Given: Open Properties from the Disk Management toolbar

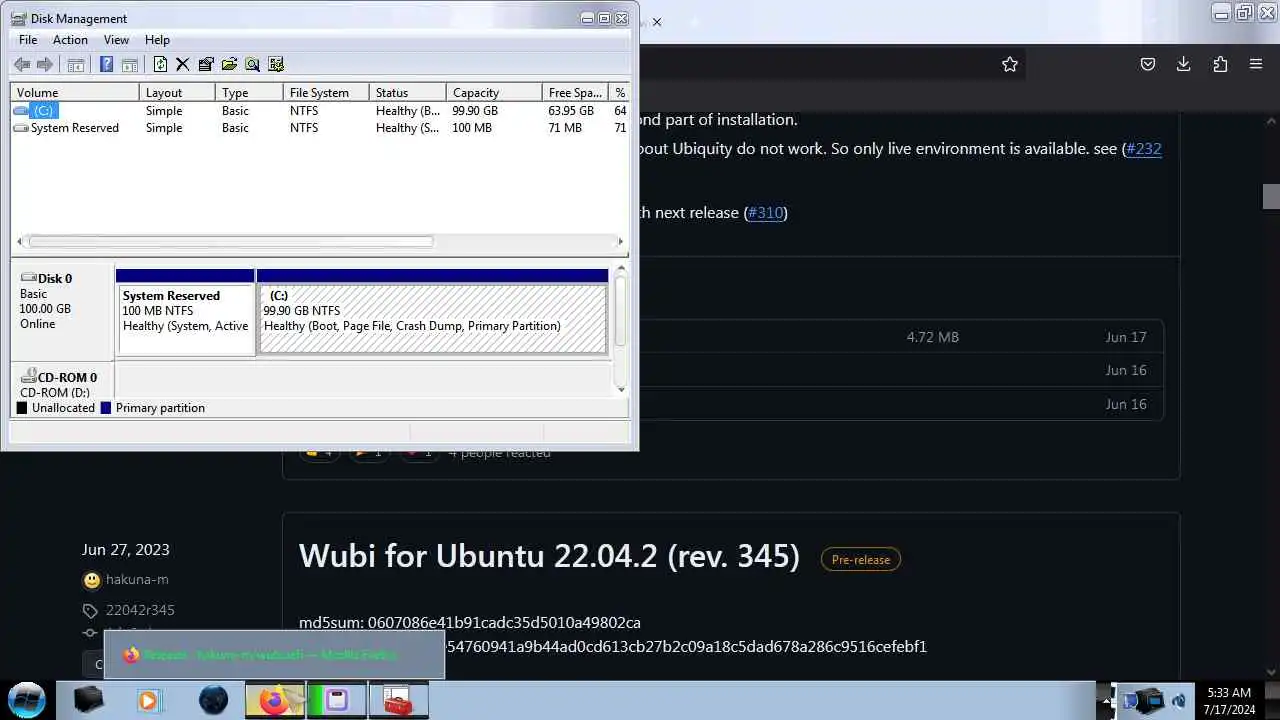Looking at the screenshot, I should click(x=206, y=64).
